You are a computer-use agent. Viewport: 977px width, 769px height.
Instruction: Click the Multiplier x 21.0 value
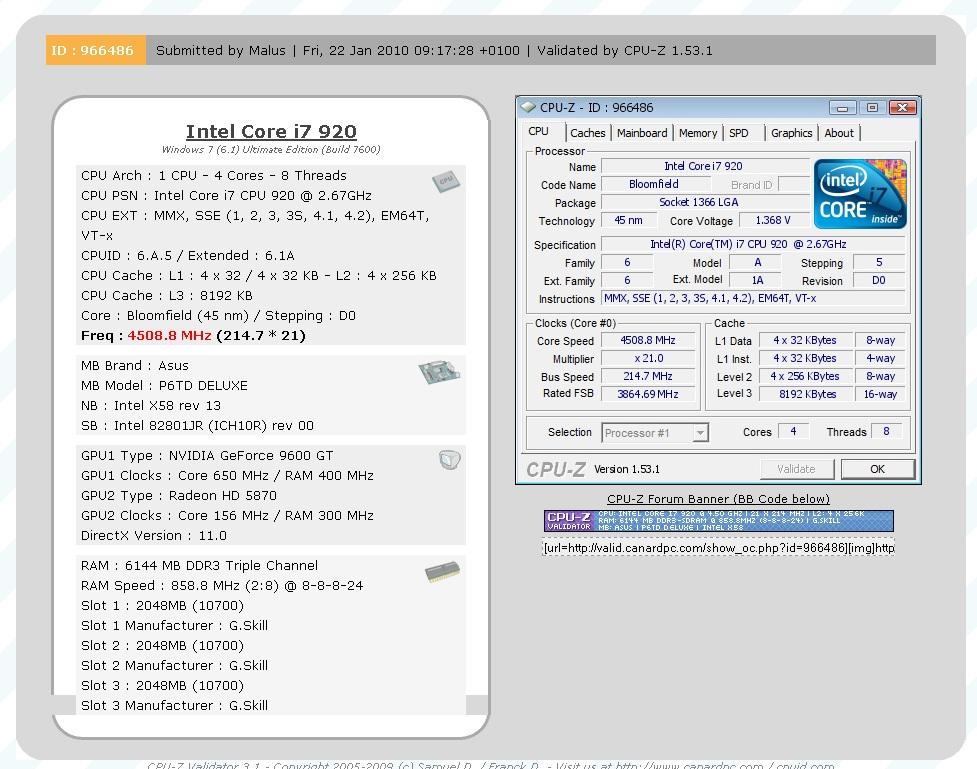pyautogui.click(x=648, y=358)
